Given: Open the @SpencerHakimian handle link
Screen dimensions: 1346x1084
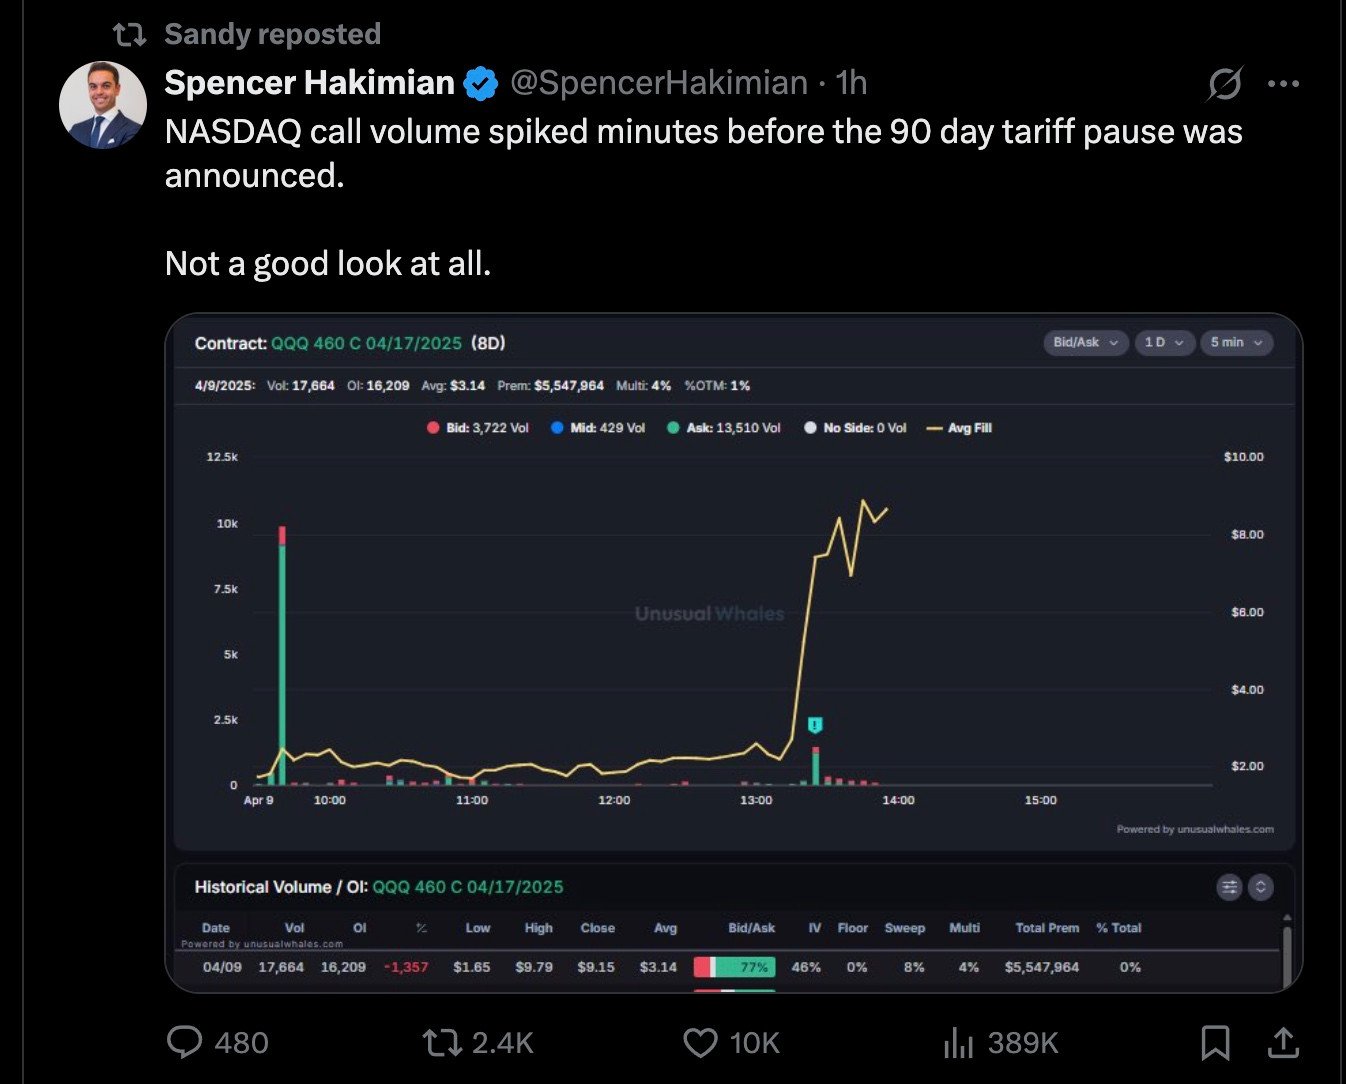Looking at the screenshot, I should pos(658,83).
